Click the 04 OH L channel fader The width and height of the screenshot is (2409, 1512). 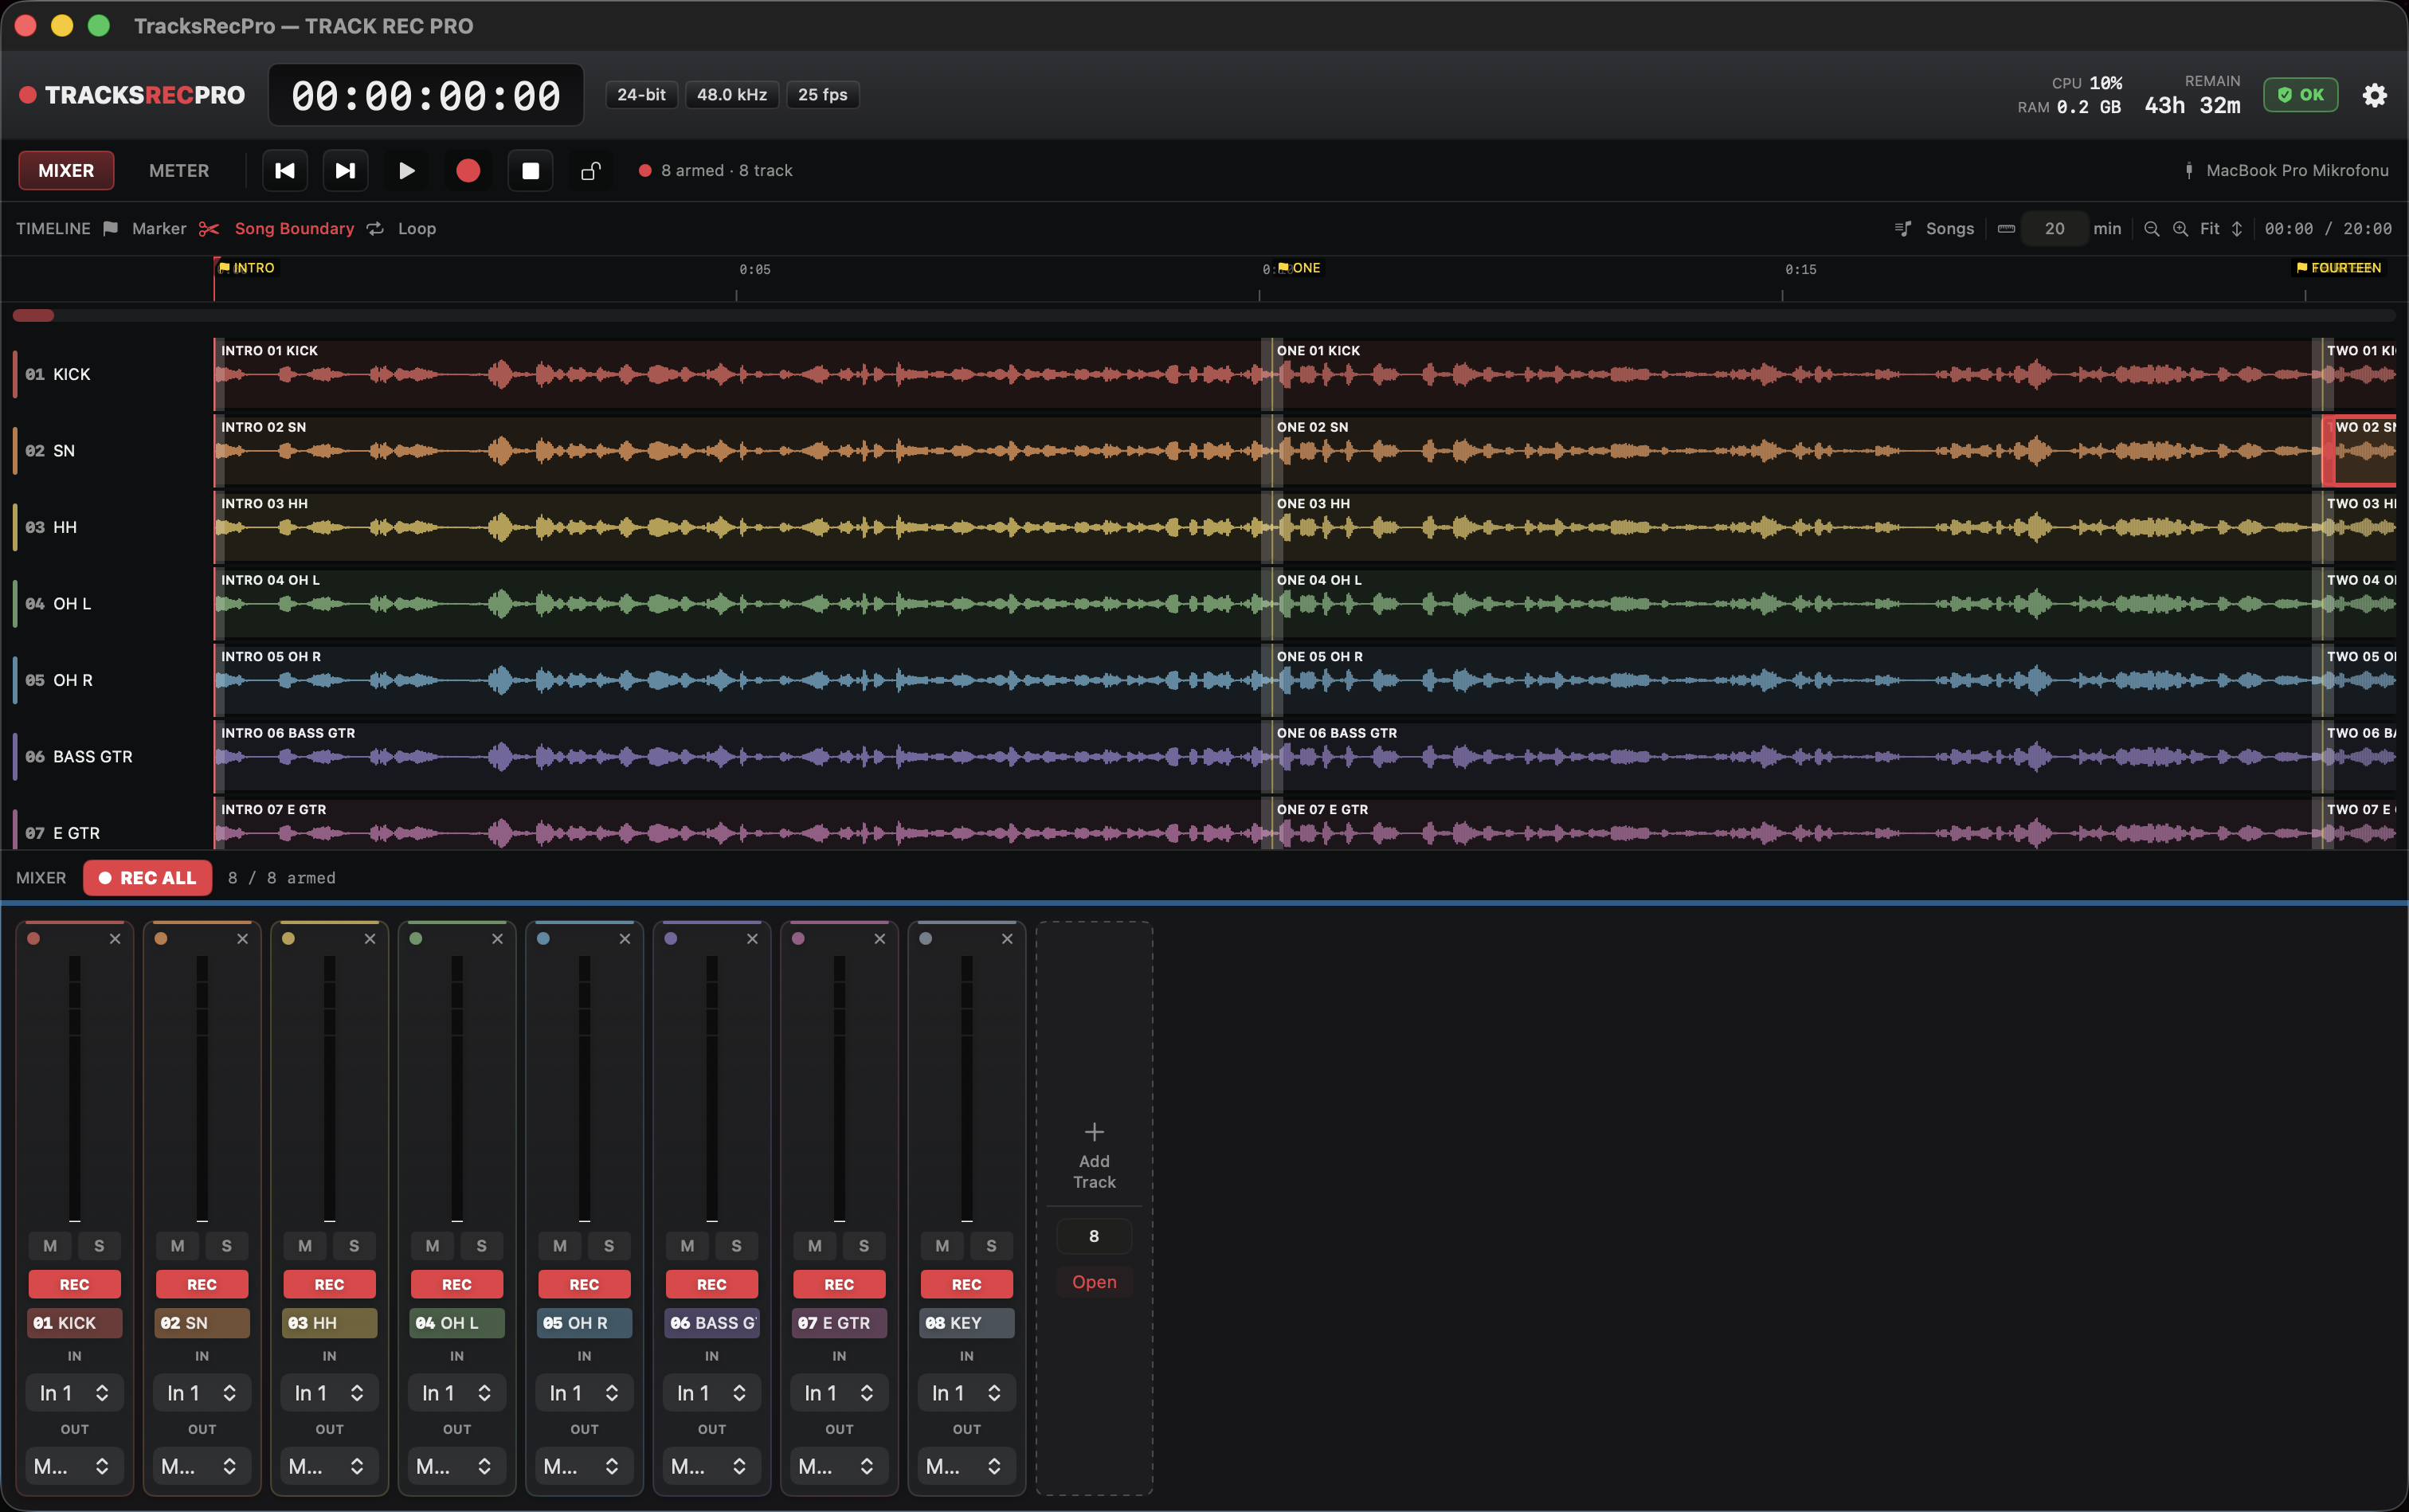457,1089
